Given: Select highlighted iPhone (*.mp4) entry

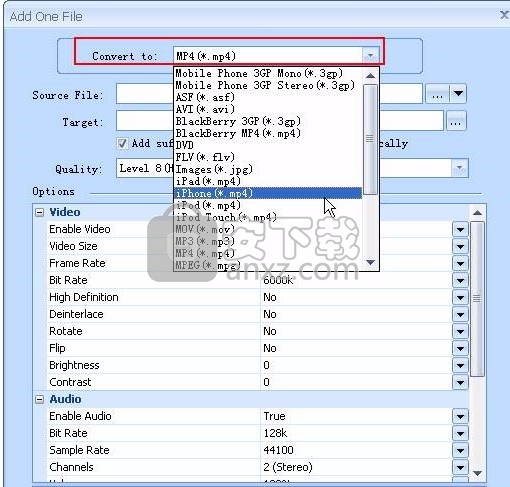Looking at the screenshot, I should [268, 193].
